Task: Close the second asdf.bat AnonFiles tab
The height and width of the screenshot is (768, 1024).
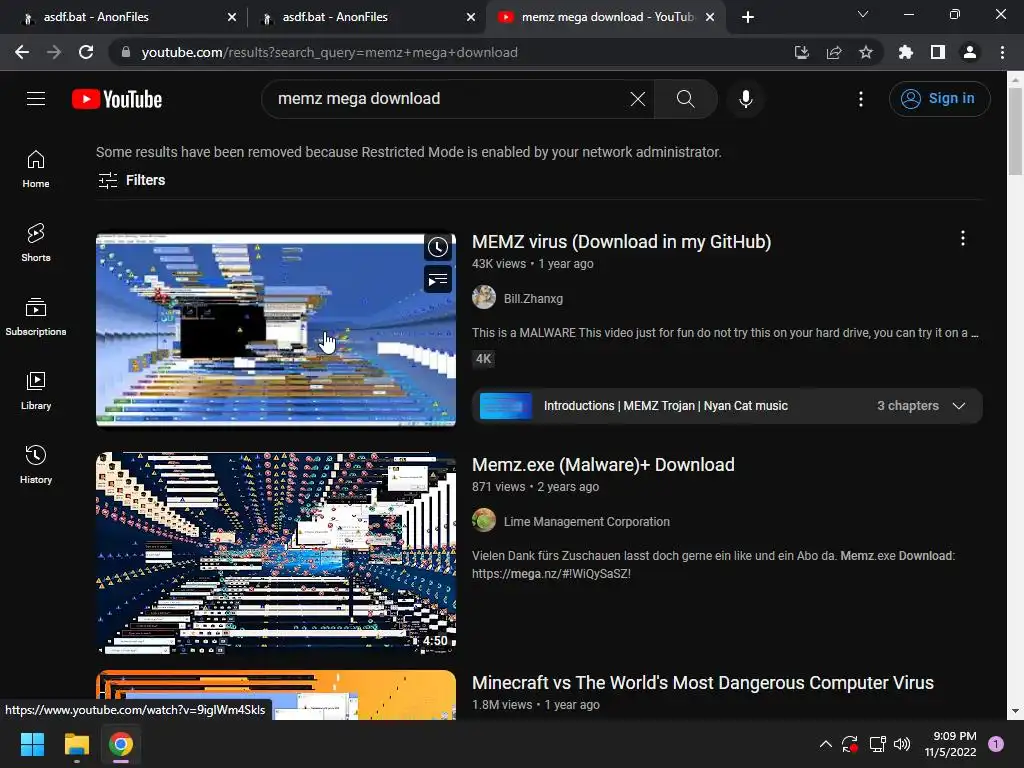Action: [471, 17]
